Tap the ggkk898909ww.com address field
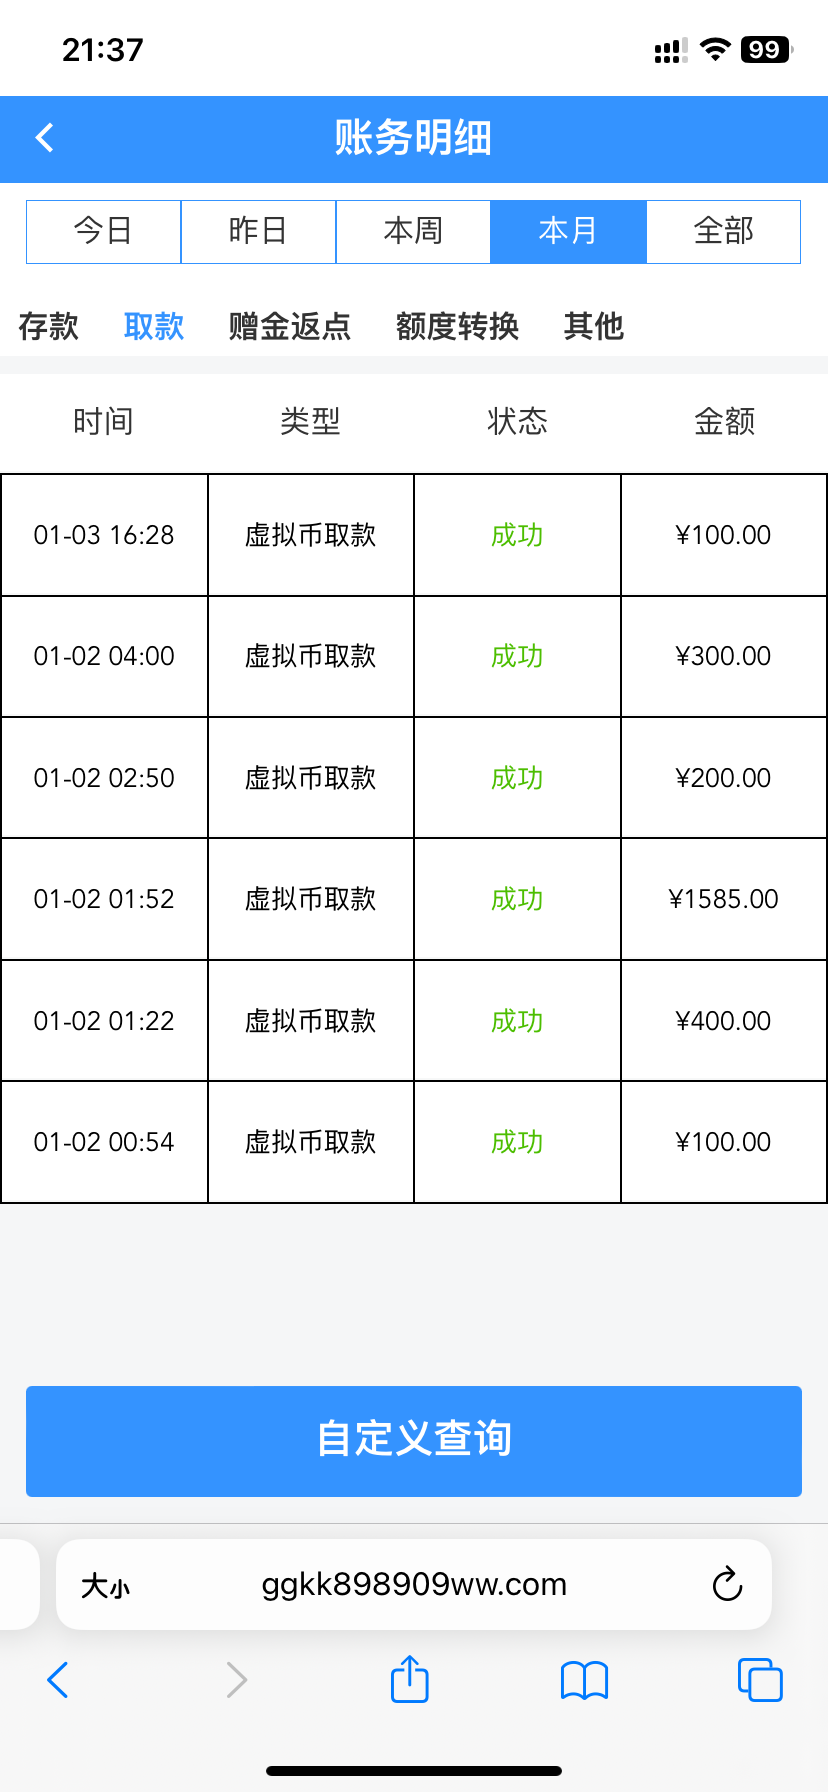The height and width of the screenshot is (1792, 828). point(414,1584)
